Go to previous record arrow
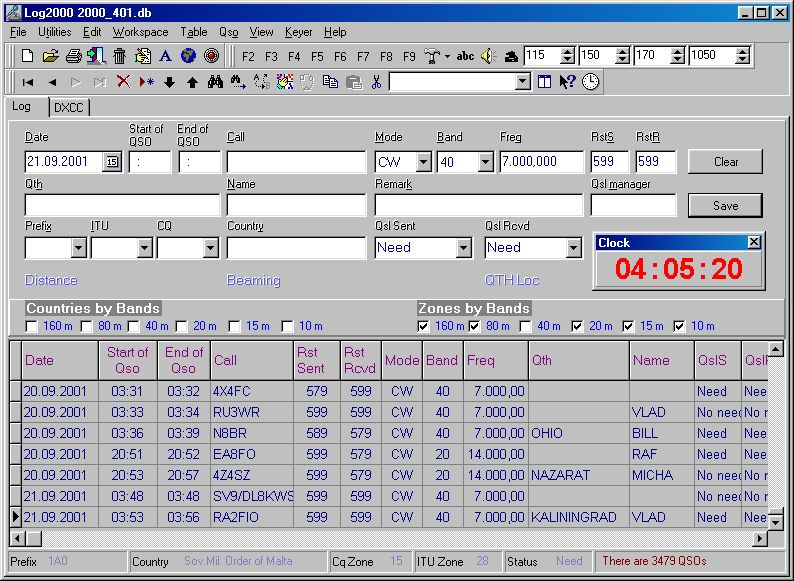Viewport: 794px width, 581px height. 52,82
